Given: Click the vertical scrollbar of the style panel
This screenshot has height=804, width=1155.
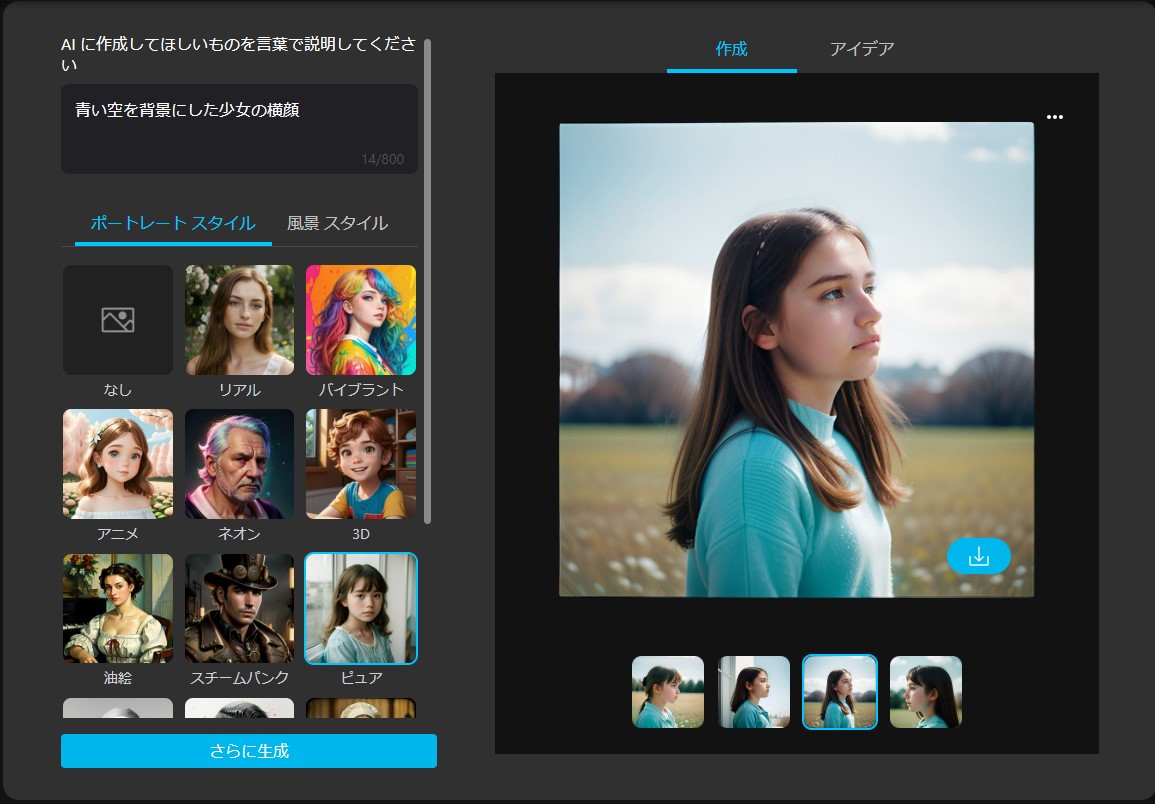Looking at the screenshot, I should (x=428, y=282).
